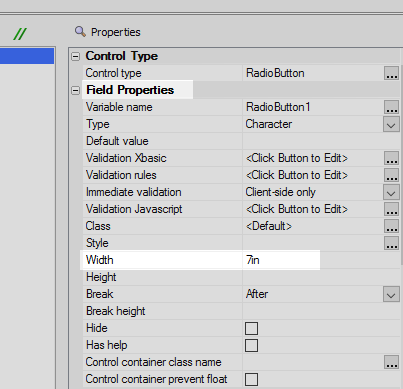This screenshot has height=389, width=403.
Task: Open ellipsis button for Class property
Action: [391, 226]
